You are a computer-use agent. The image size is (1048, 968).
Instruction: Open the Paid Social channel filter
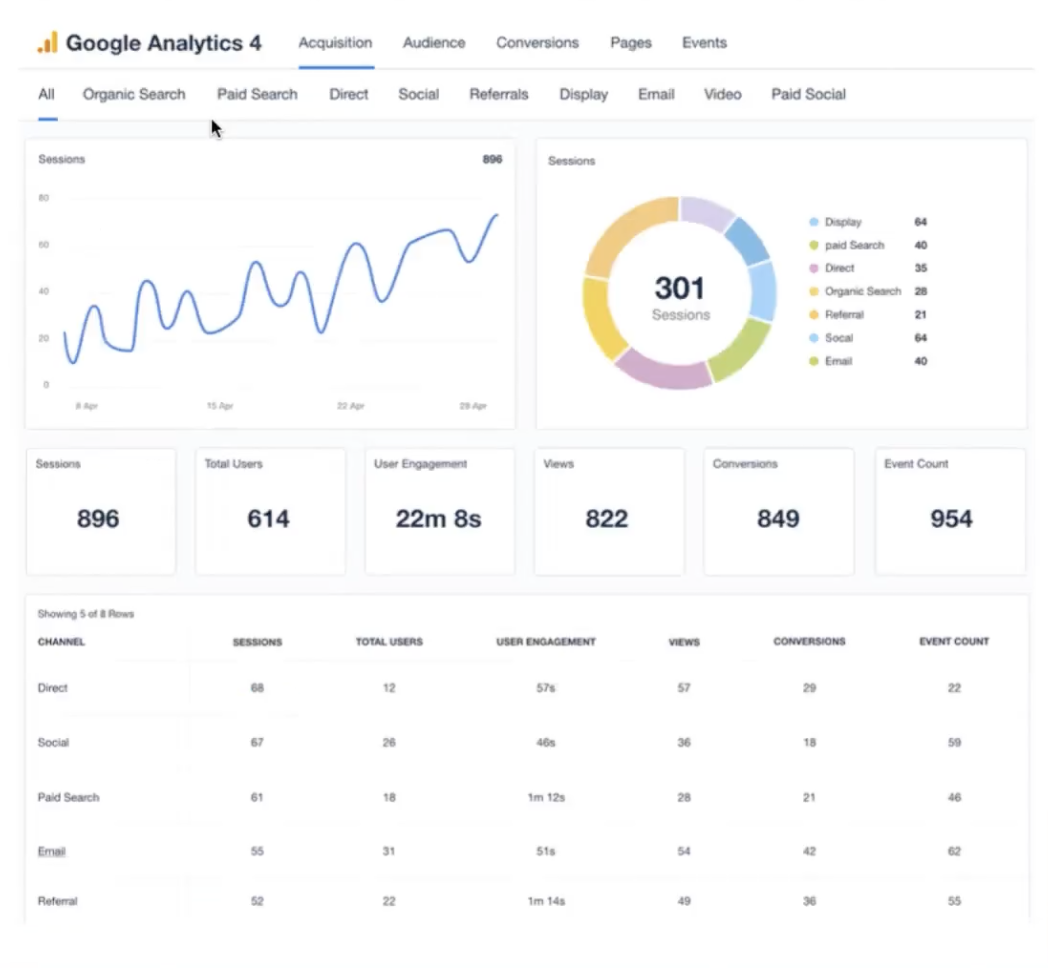tap(809, 94)
